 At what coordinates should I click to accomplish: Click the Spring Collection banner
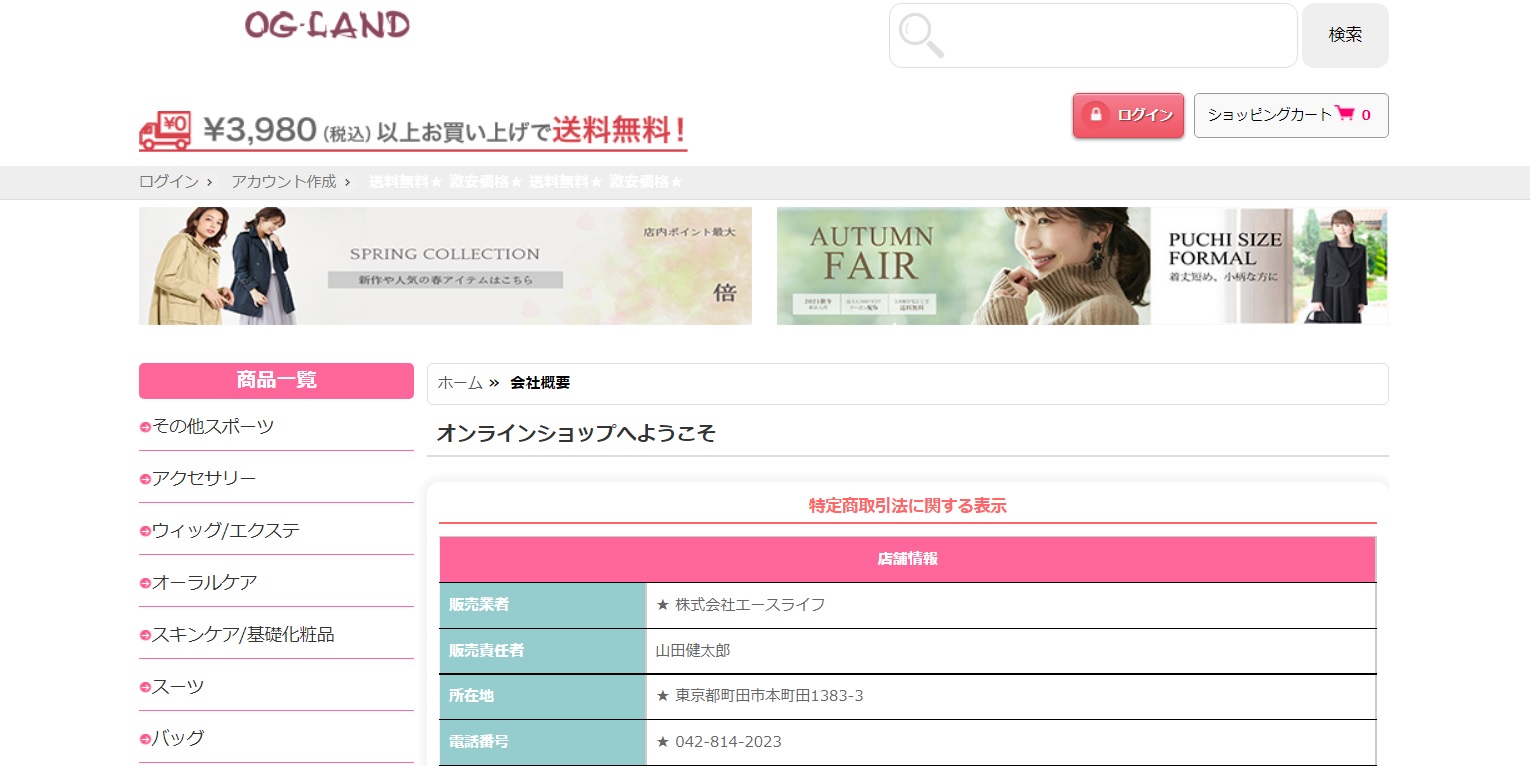tap(445, 266)
